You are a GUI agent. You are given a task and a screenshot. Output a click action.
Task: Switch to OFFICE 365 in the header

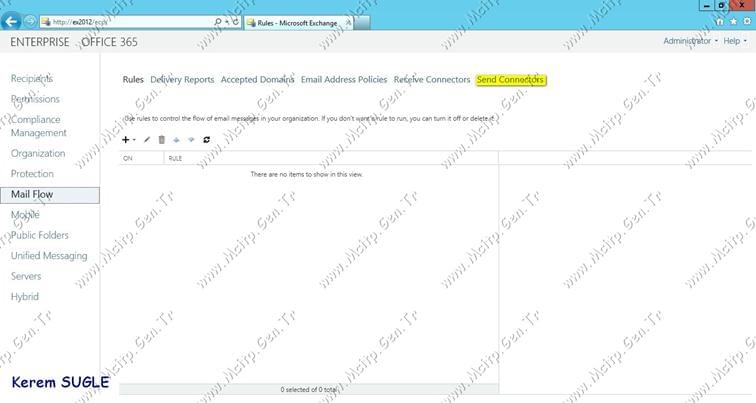(x=109, y=42)
